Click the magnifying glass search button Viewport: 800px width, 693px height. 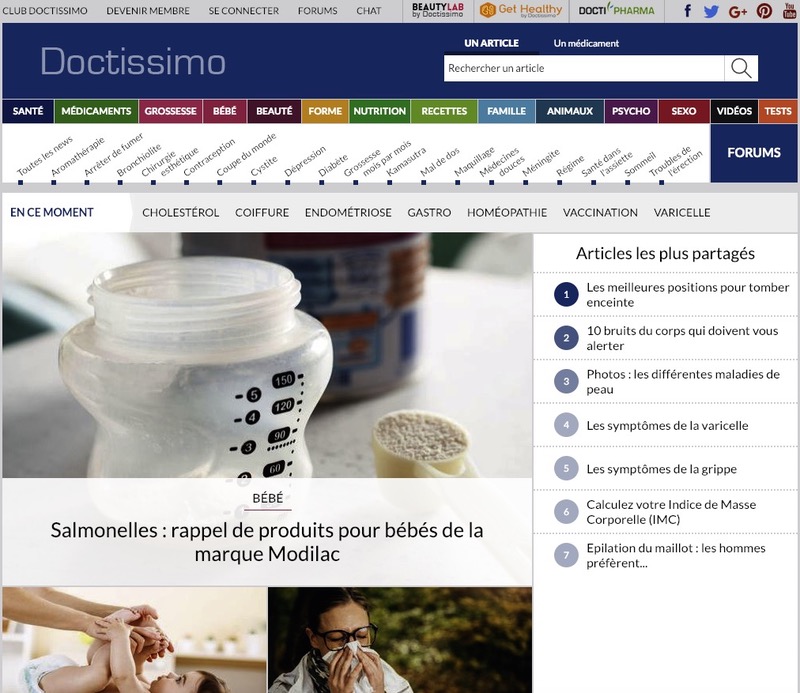click(x=741, y=68)
